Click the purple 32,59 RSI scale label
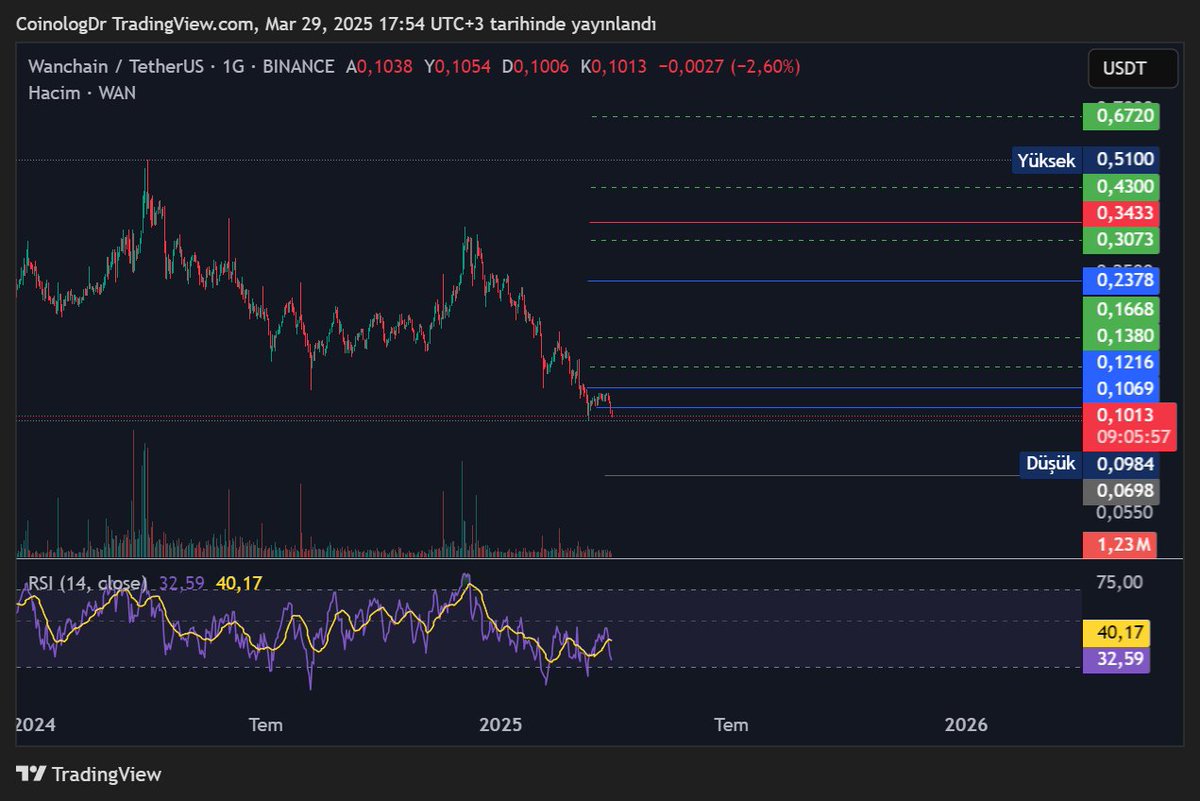1200x801 pixels. pos(1117,660)
